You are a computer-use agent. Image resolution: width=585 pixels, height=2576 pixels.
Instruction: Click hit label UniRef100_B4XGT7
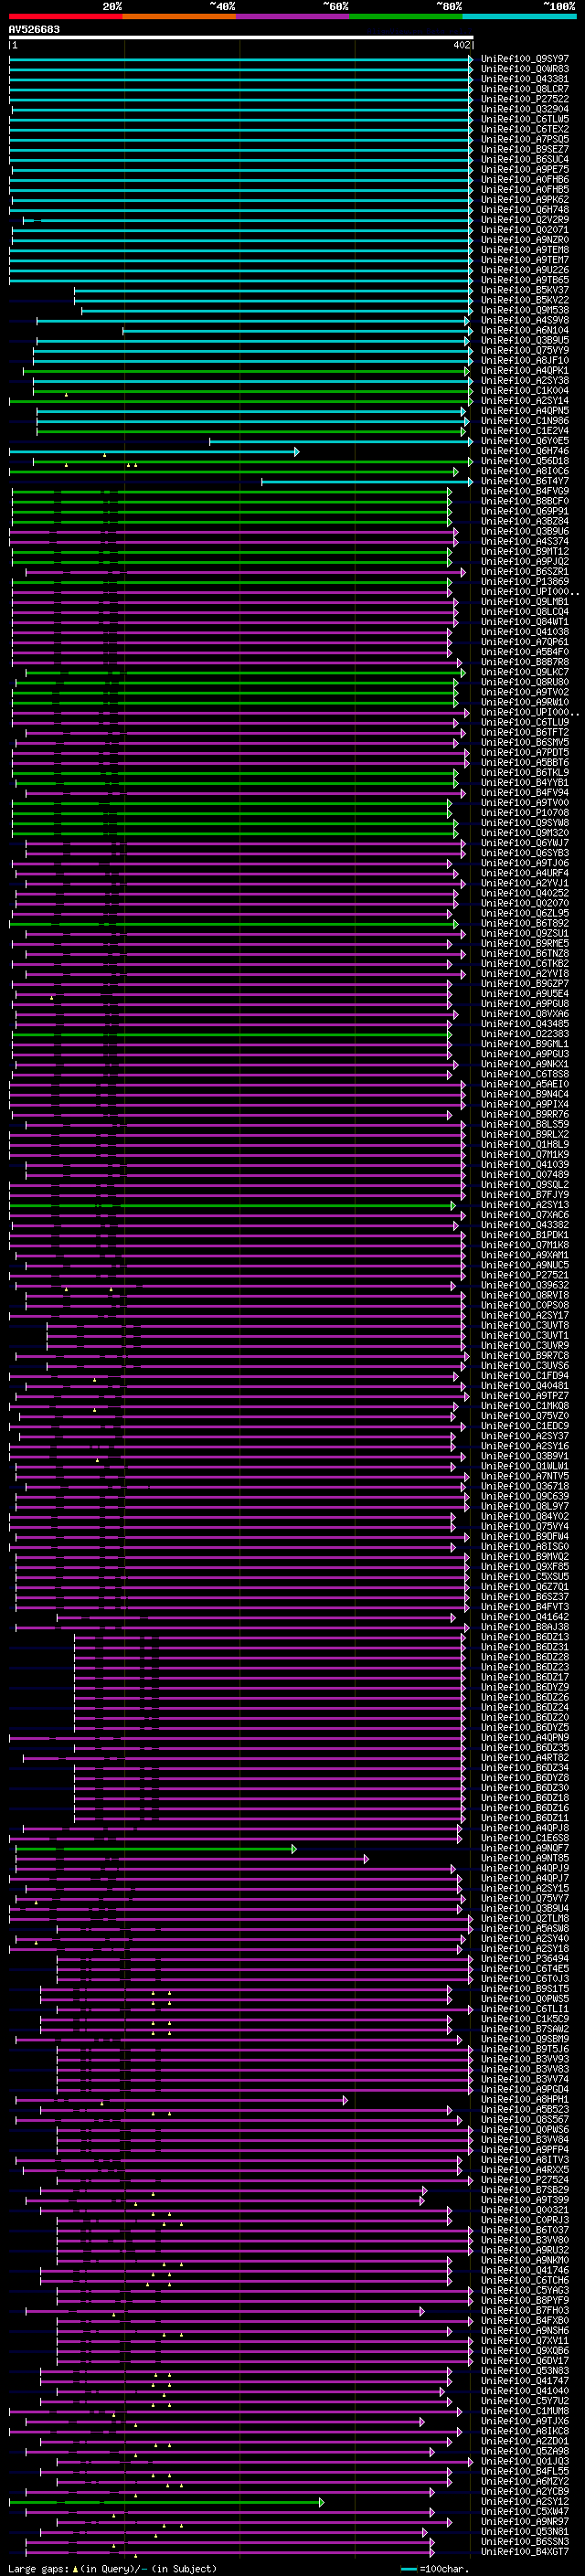(524, 2551)
